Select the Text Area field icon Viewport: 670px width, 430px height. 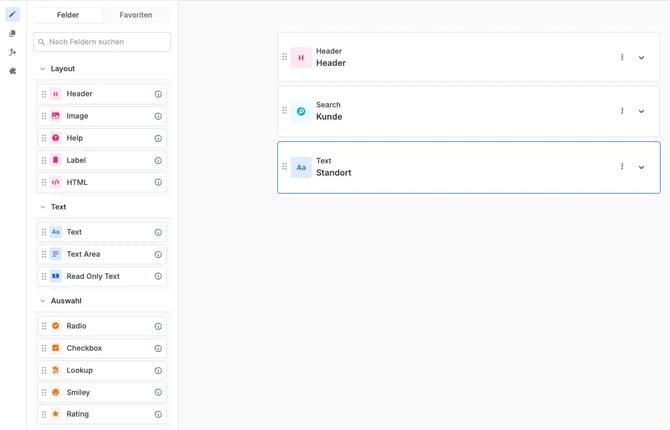click(56, 254)
